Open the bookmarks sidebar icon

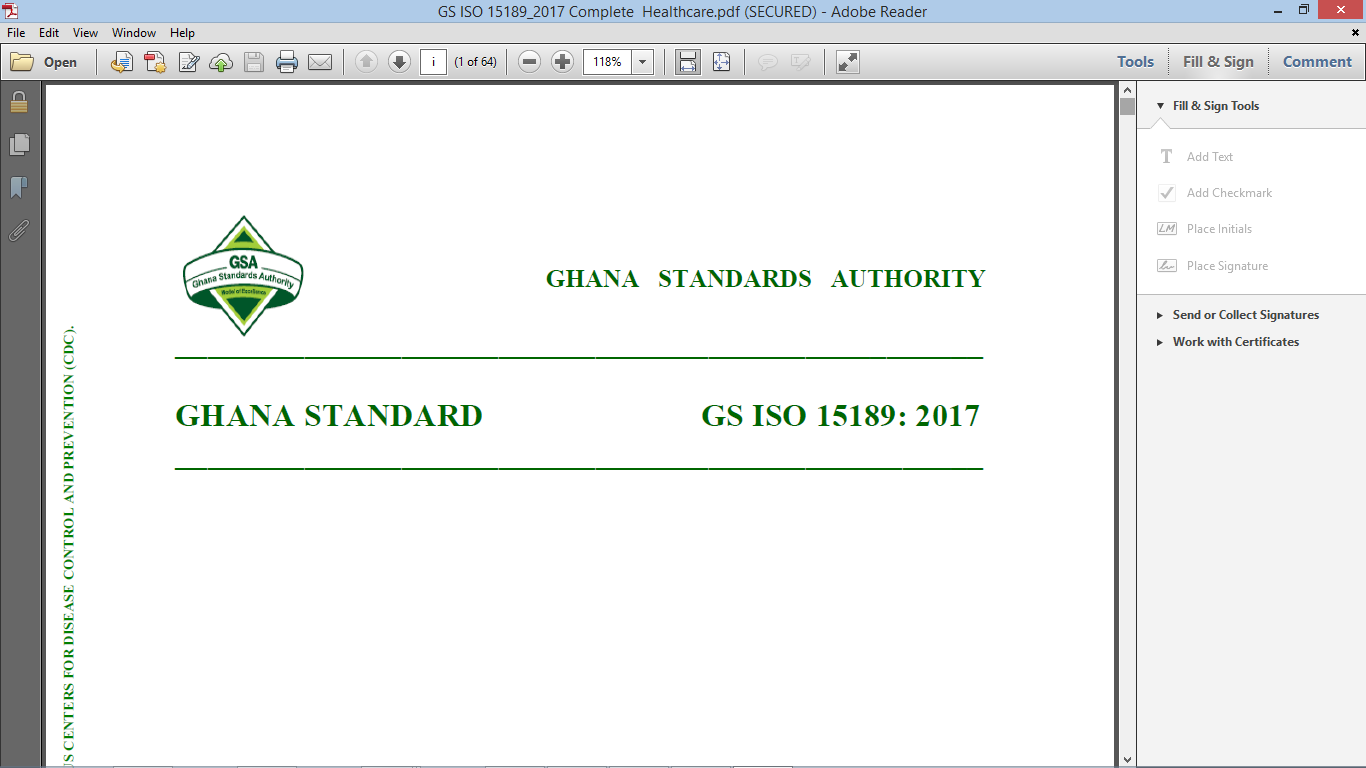(19, 188)
